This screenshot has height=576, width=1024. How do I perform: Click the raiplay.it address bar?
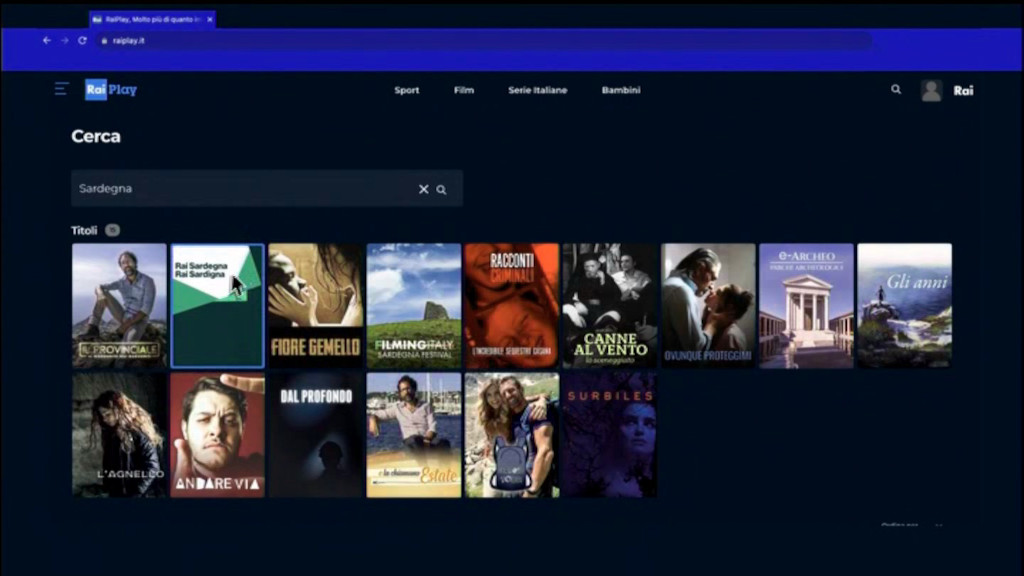(x=483, y=40)
